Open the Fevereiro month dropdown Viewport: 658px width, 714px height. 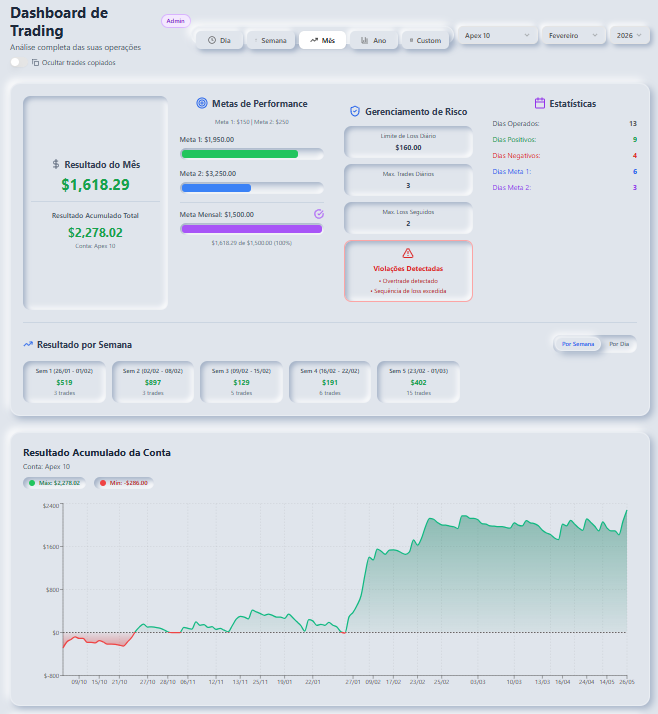pos(573,36)
